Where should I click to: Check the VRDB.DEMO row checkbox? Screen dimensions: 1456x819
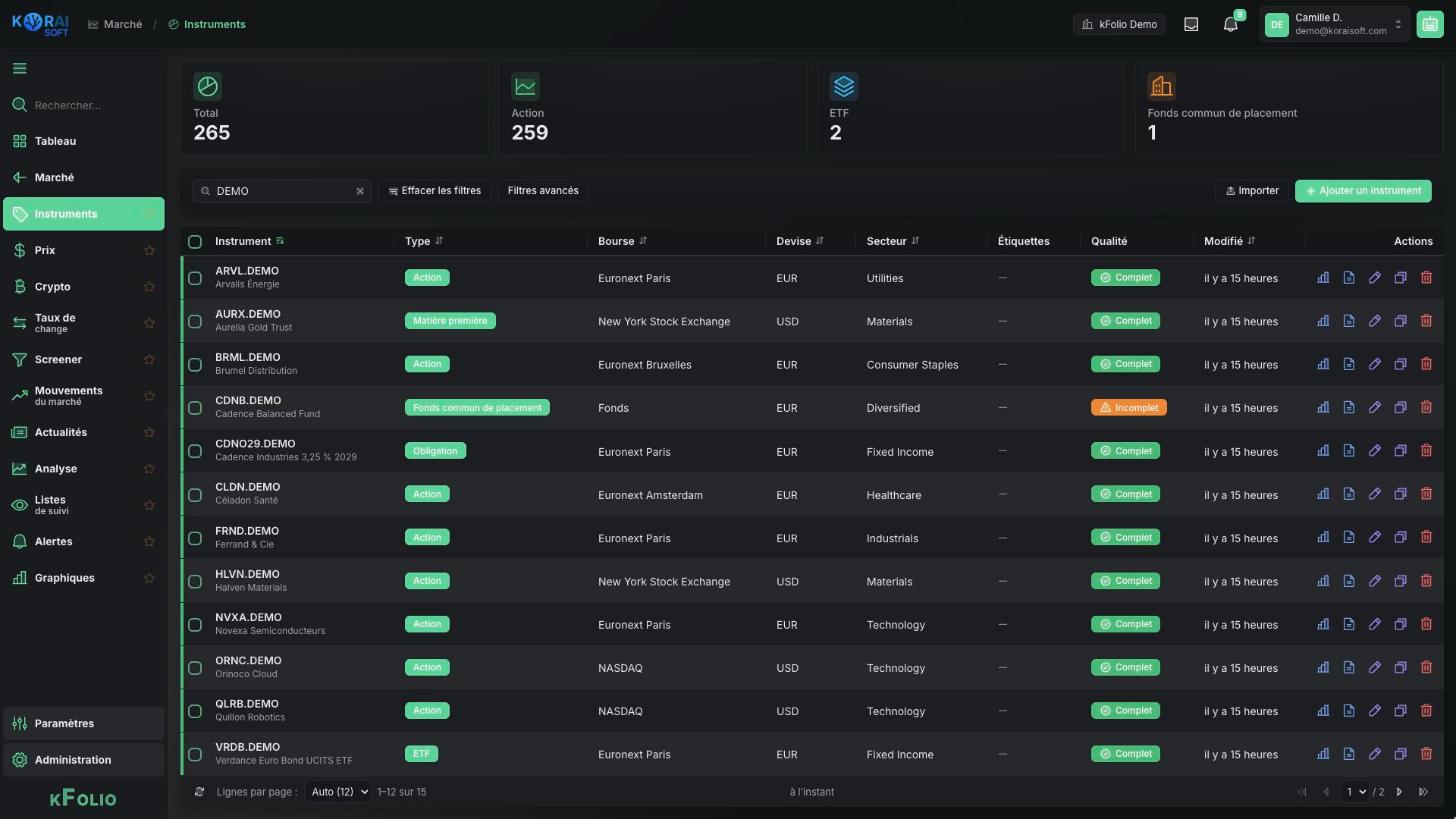coord(195,755)
